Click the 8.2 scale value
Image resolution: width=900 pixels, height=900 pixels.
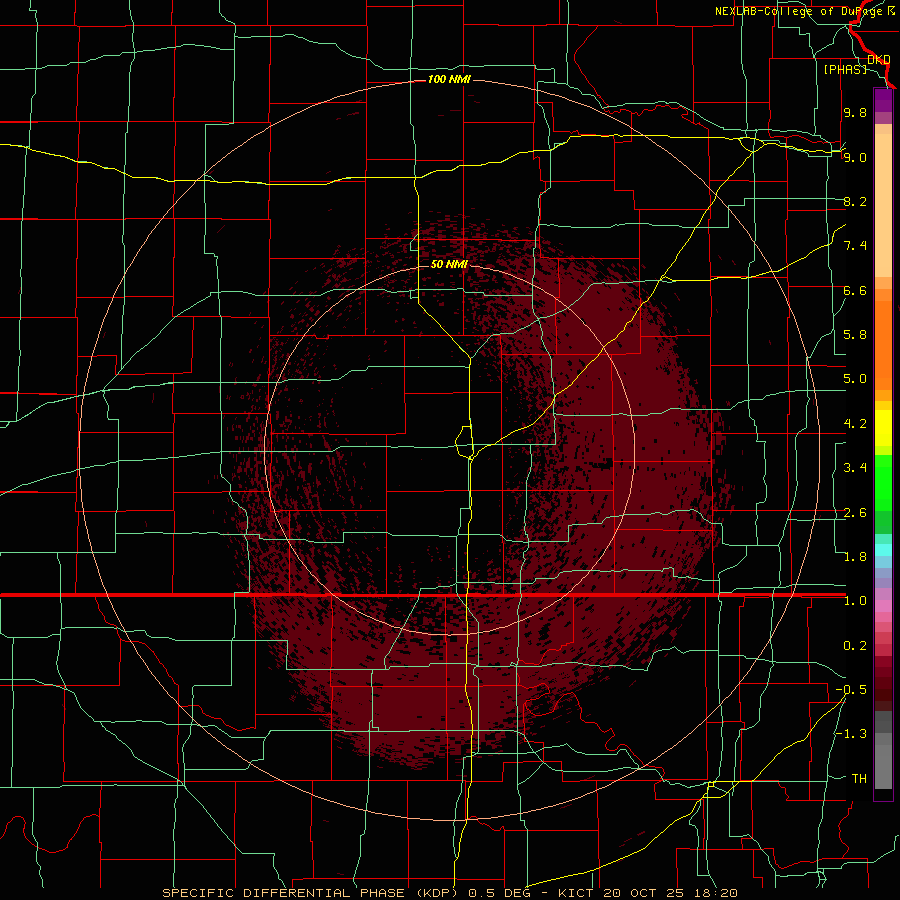pyautogui.click(x=855, y=201)
